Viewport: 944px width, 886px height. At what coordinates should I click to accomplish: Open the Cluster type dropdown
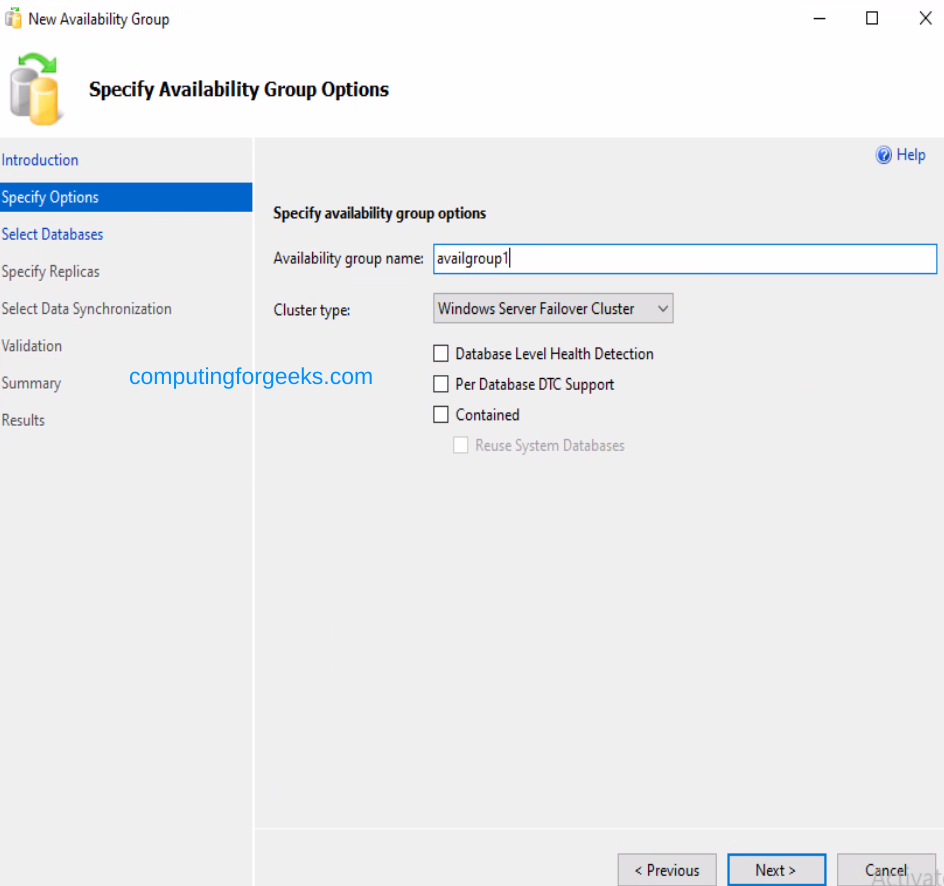[662, 308]
